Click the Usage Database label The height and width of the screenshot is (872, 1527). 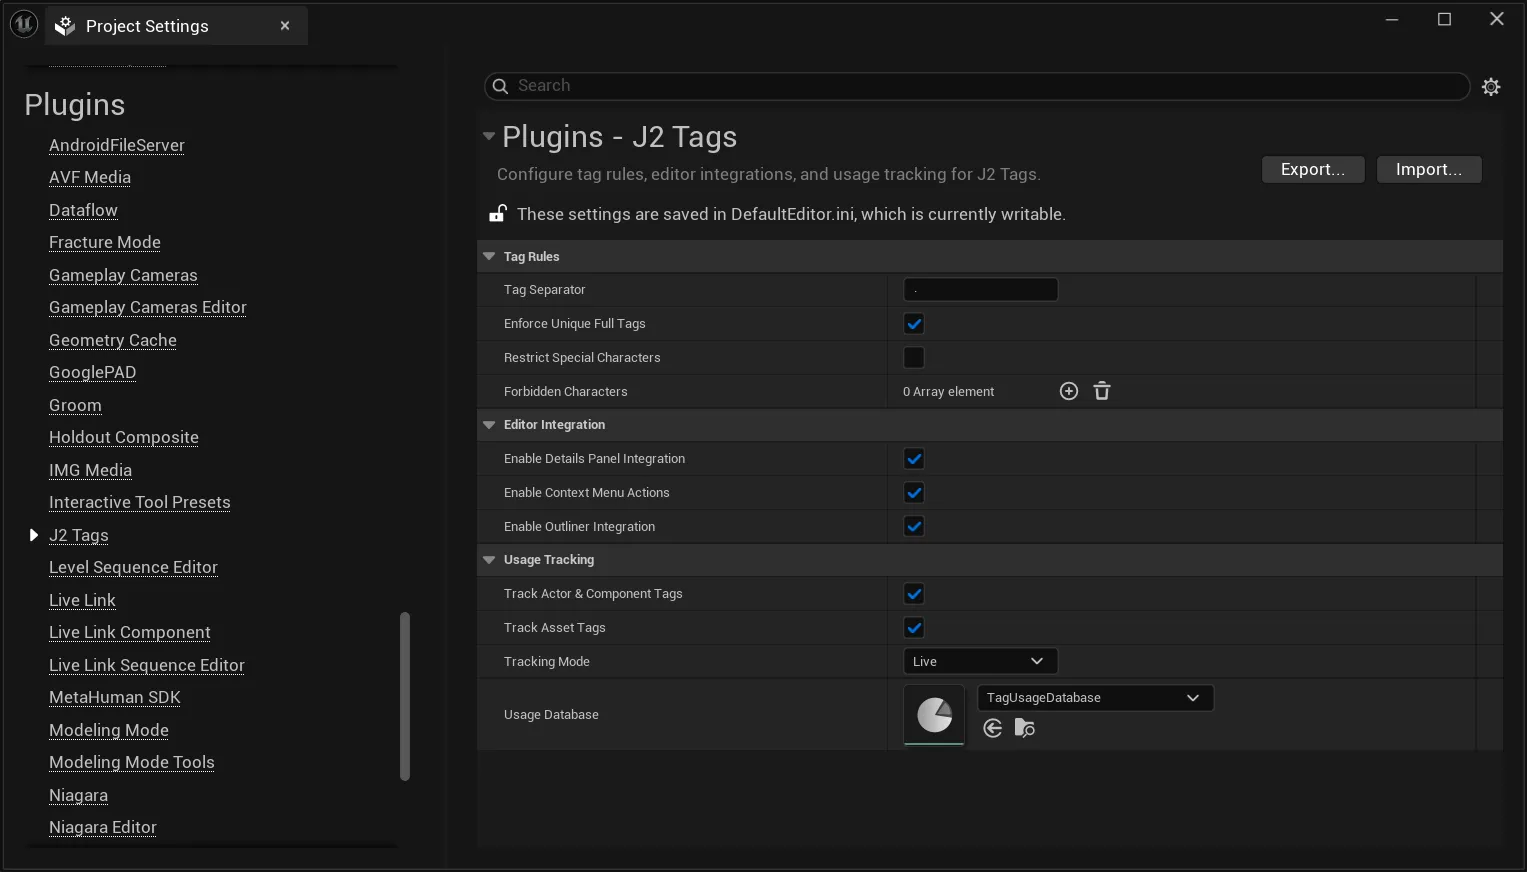551,715
